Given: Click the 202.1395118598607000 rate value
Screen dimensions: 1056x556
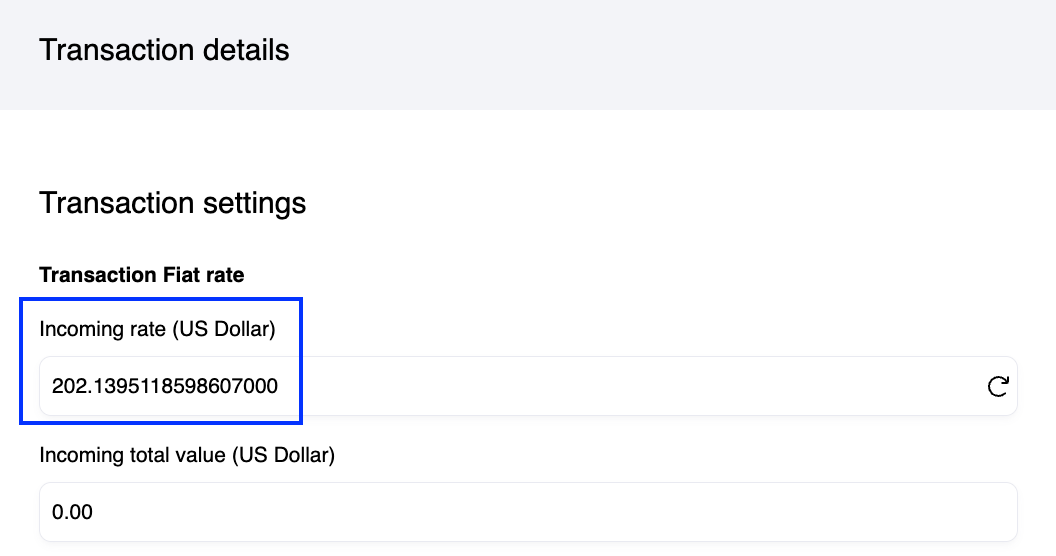Looking at the screenshot, I should (x=165, y=386).
